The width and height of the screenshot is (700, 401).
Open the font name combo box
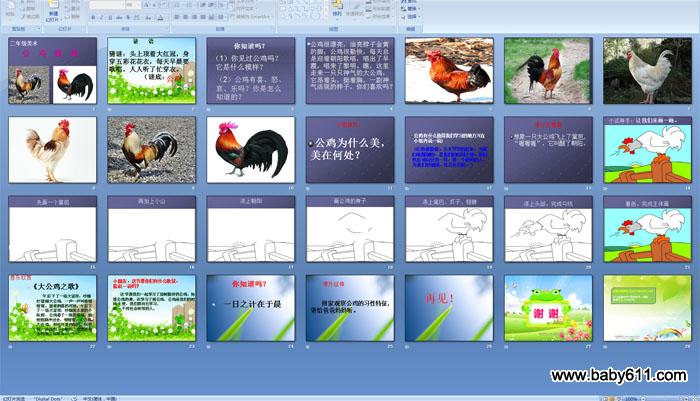tap(106, 5)
